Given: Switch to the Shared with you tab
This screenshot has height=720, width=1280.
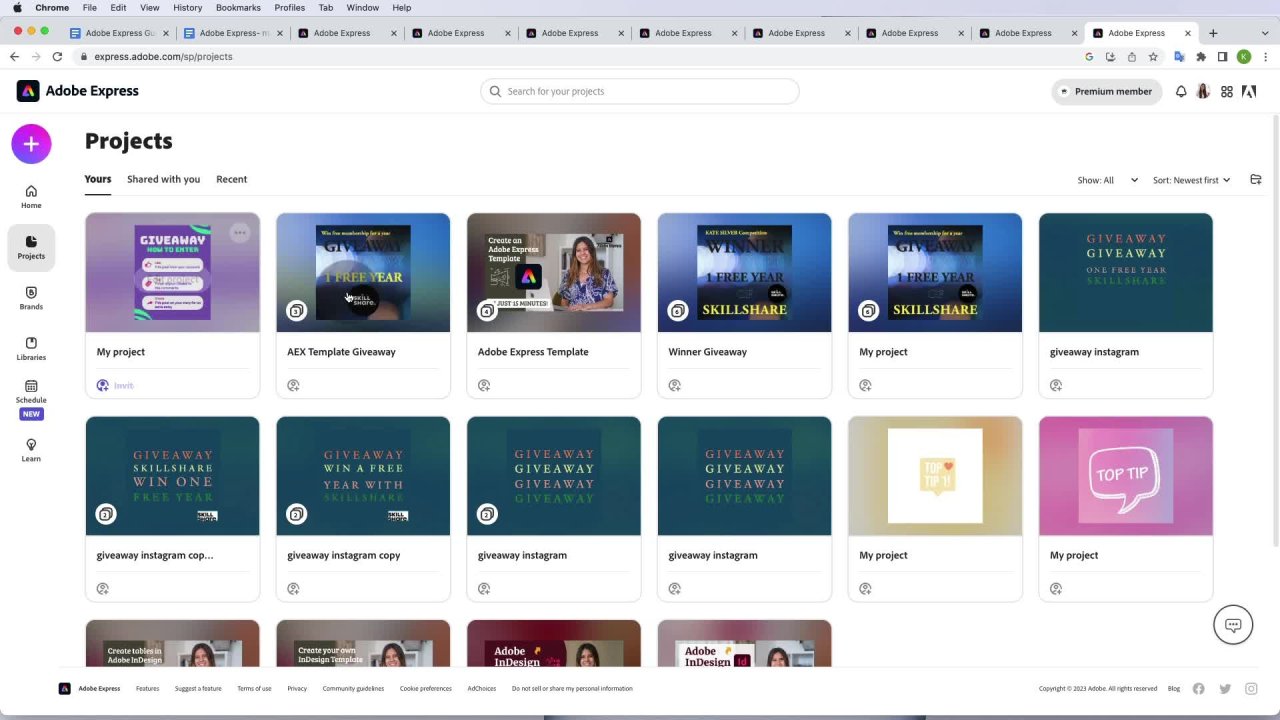Looking at the screenshot, I should (163, 179).
